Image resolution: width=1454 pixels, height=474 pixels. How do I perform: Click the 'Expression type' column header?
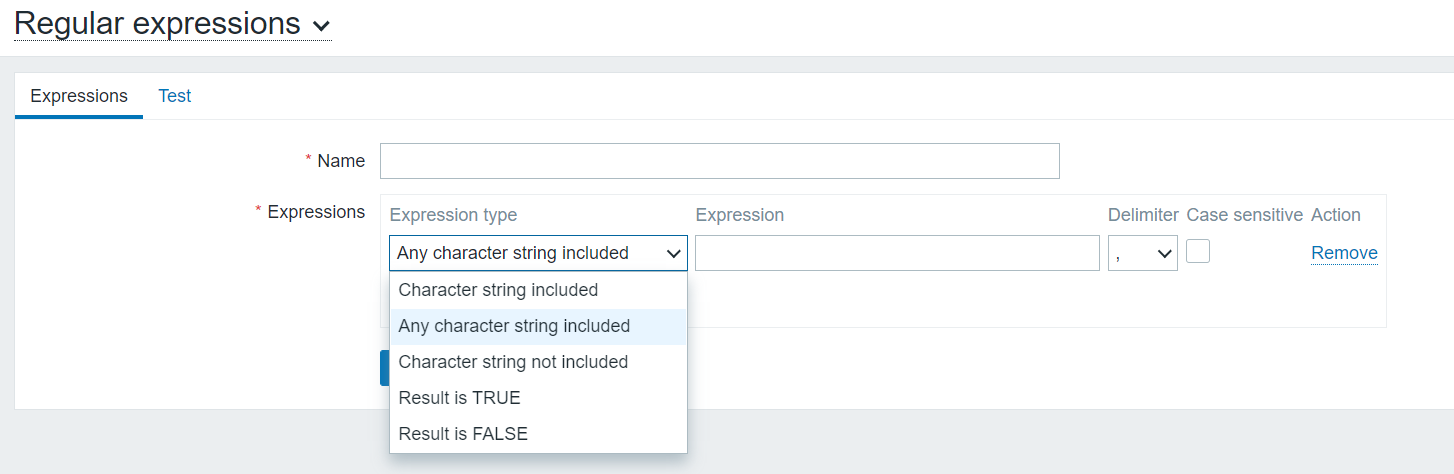[x=453, y=215]
